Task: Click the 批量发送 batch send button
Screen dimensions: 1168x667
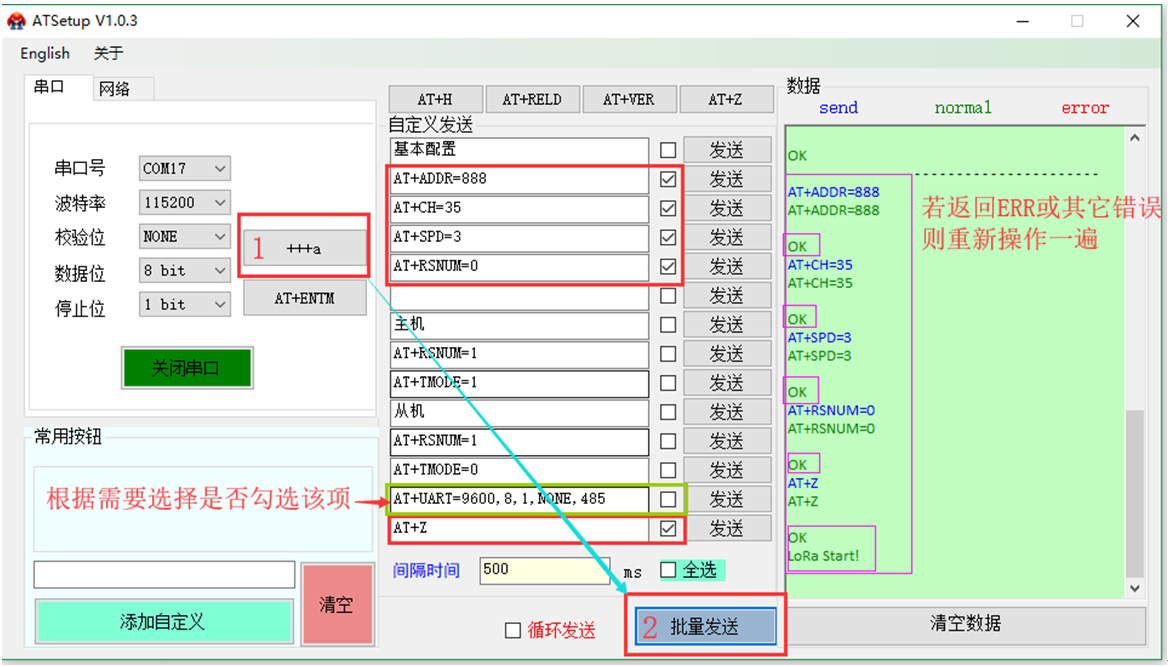Action: 705,627
